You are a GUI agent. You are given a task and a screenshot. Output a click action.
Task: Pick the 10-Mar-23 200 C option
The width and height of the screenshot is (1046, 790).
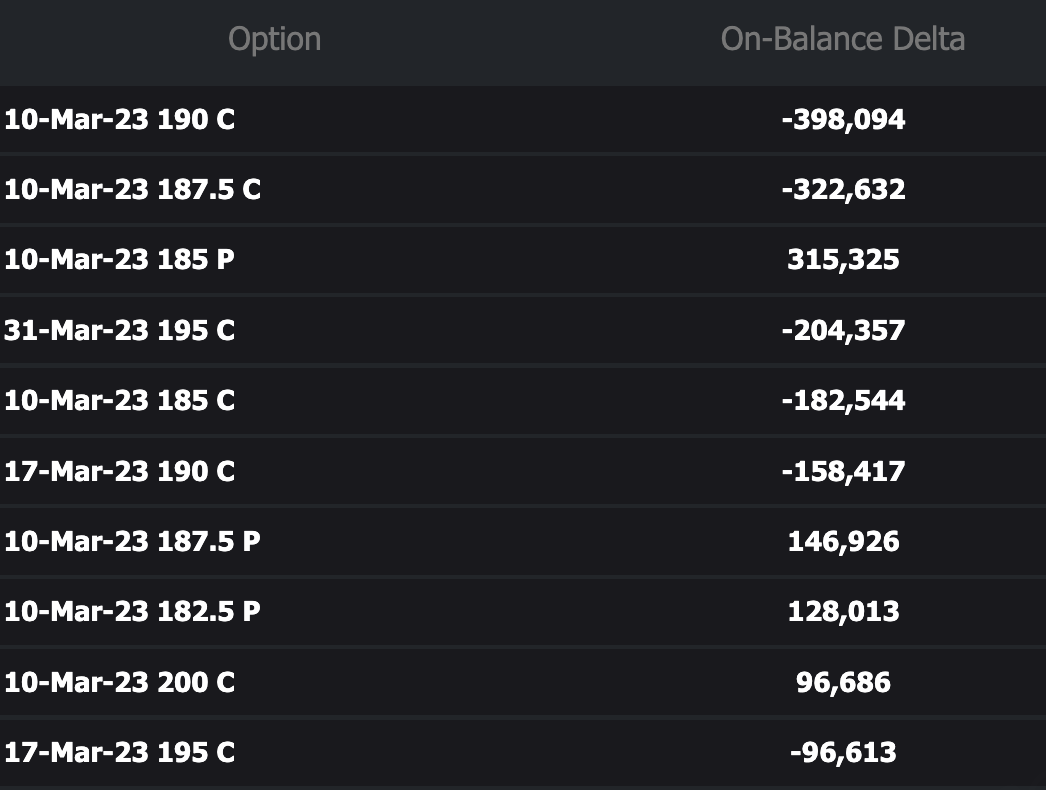(x=120, y=683)
